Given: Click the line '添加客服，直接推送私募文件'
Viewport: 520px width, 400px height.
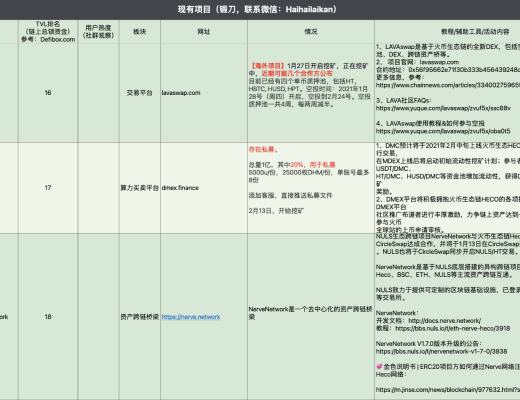Looking at the screenshot, I should [290, 195].
